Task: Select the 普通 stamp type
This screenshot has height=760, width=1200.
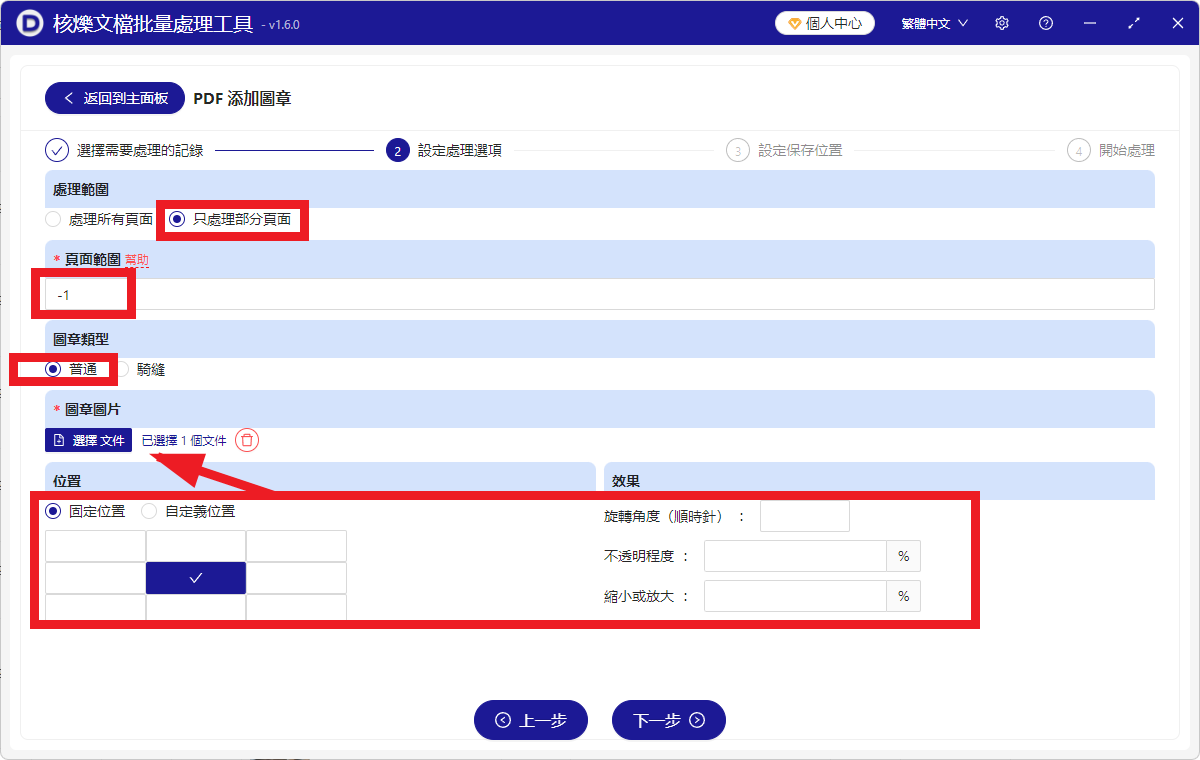Action: pos(55,368)
